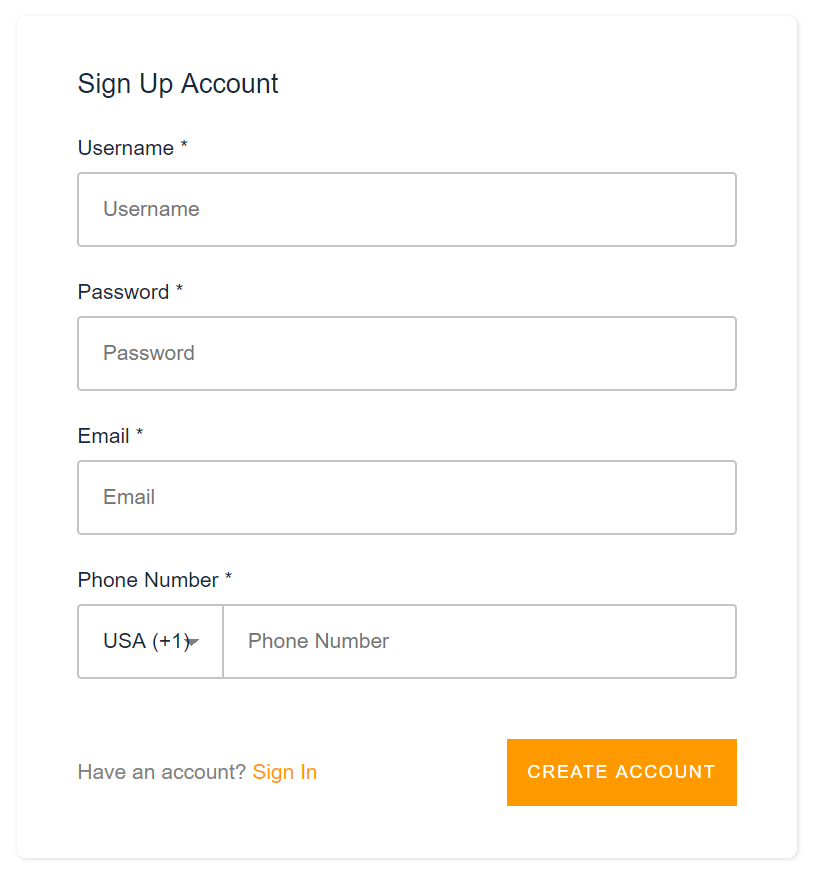Click the Username field label
Screen dimensions: 815x870
[126, 148]
